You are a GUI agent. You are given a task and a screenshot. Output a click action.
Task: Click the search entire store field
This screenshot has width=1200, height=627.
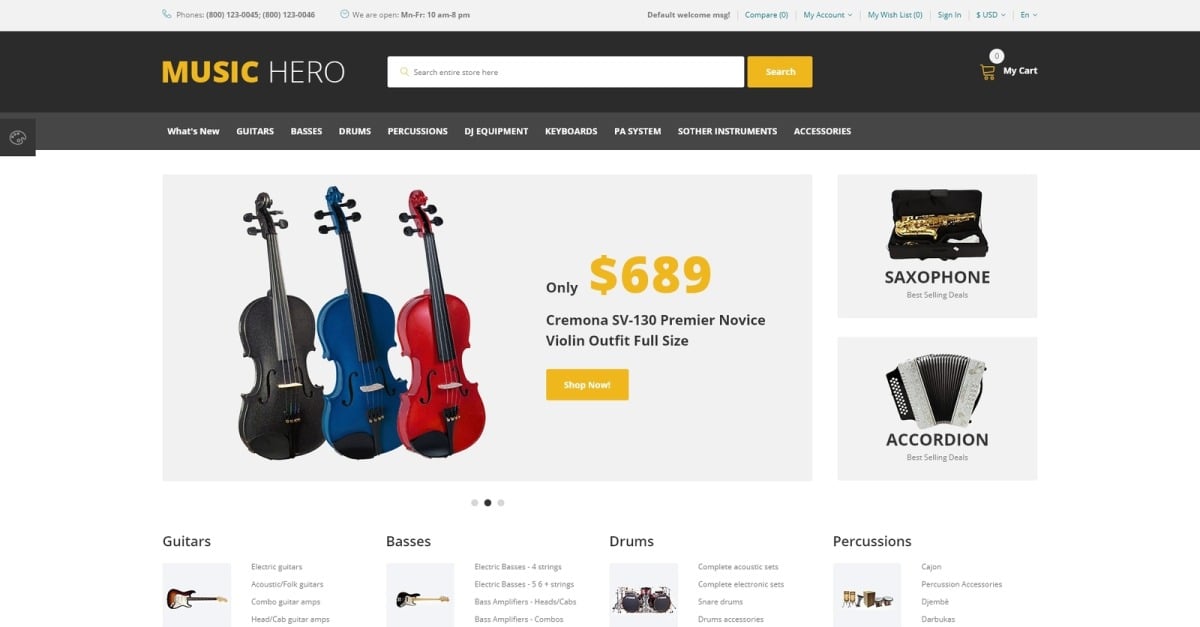(x=566, y=72)
